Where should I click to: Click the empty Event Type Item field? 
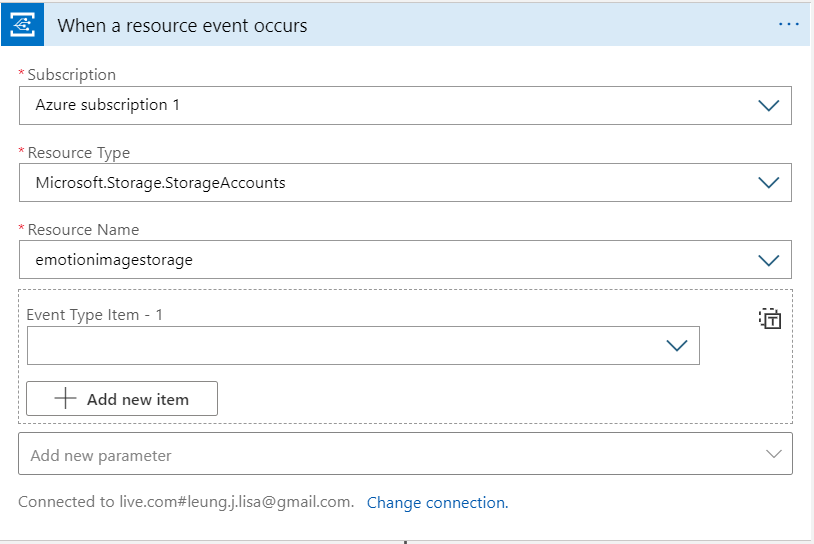340,345
